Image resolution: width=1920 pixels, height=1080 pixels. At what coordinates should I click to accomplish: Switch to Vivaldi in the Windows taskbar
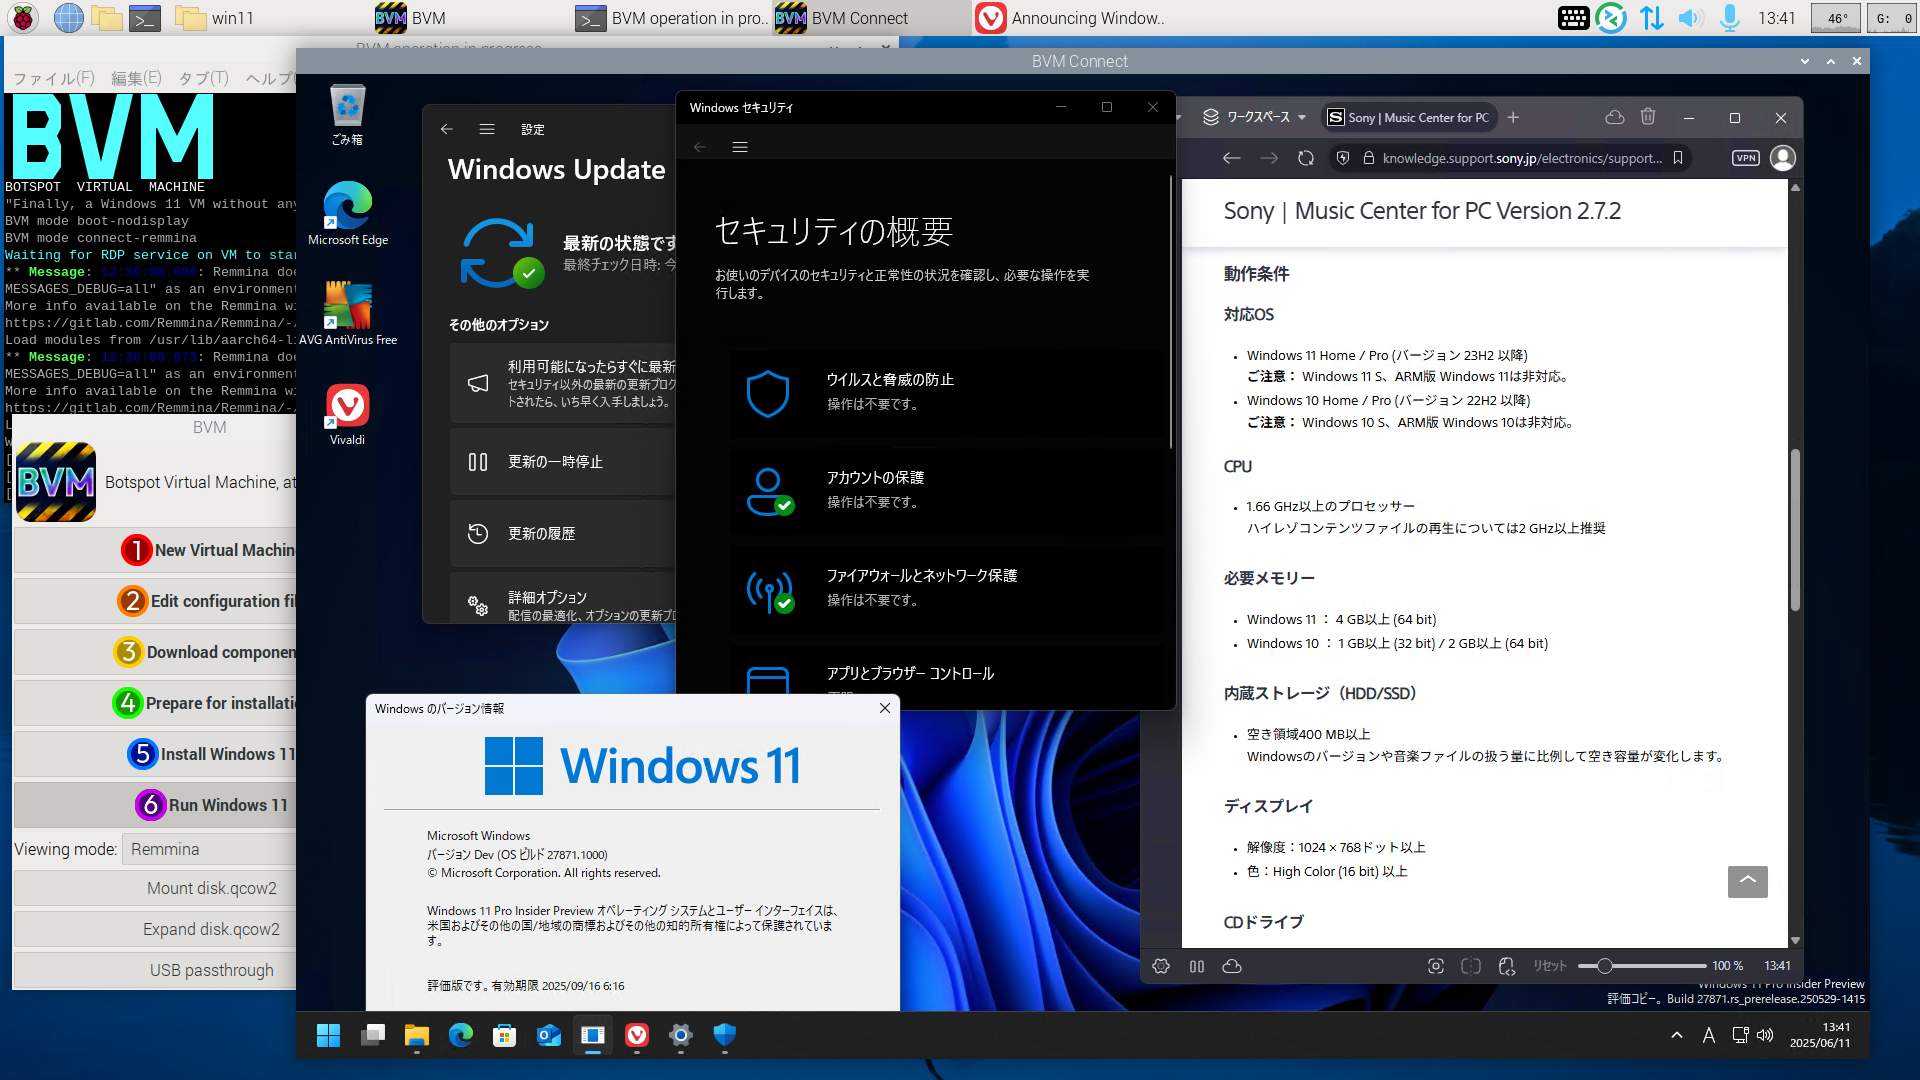click(637, 1035)
